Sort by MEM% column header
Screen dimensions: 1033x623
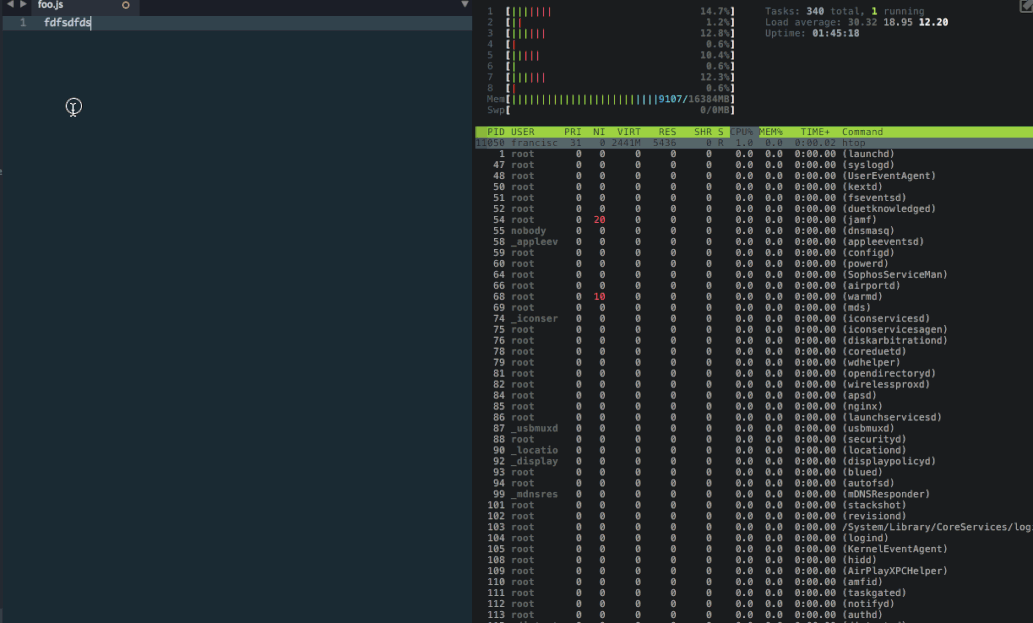[771, 132]
